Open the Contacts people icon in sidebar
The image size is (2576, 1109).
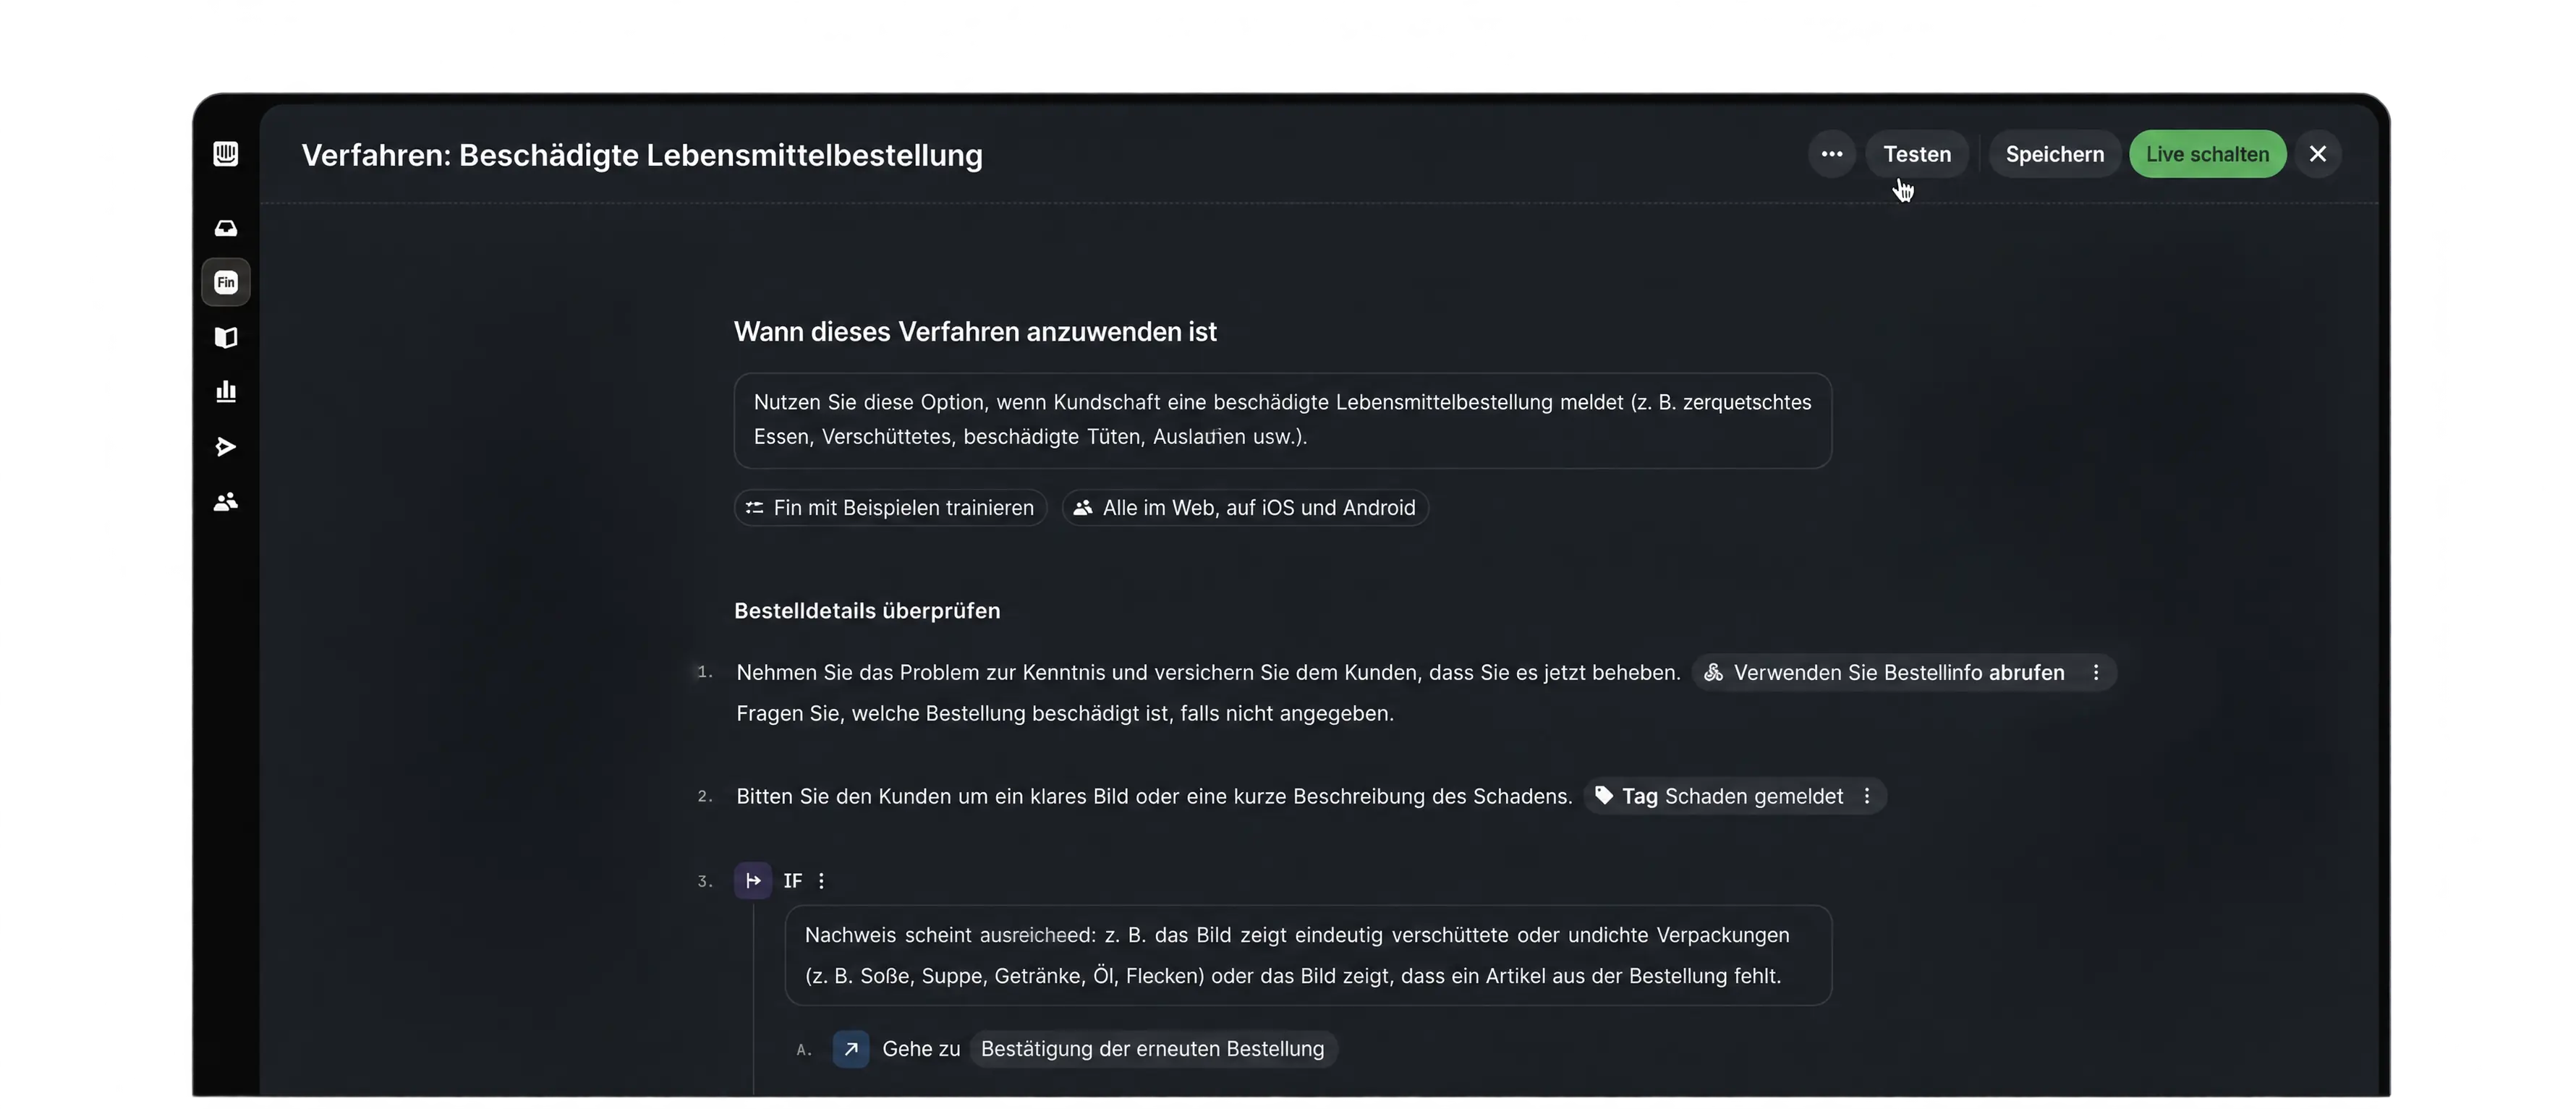pyautogui.click(x=226, y=501)
